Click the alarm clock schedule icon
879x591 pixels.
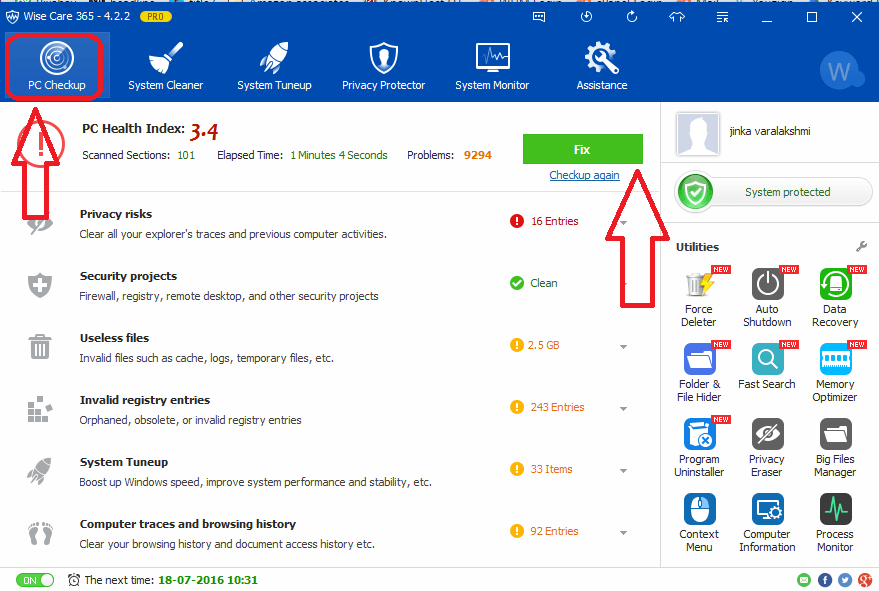73,580
